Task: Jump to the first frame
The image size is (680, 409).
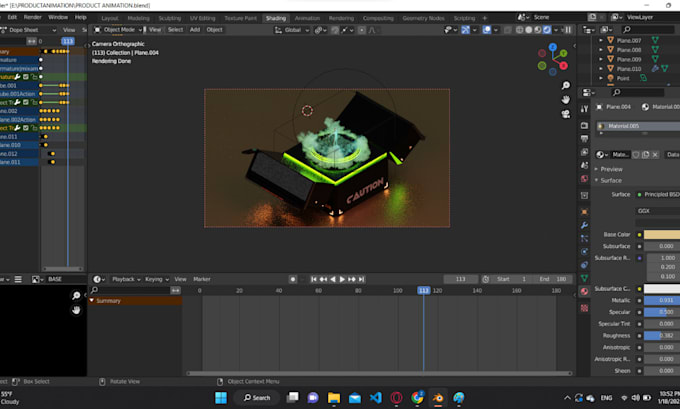Action: (x=314, y=279)
